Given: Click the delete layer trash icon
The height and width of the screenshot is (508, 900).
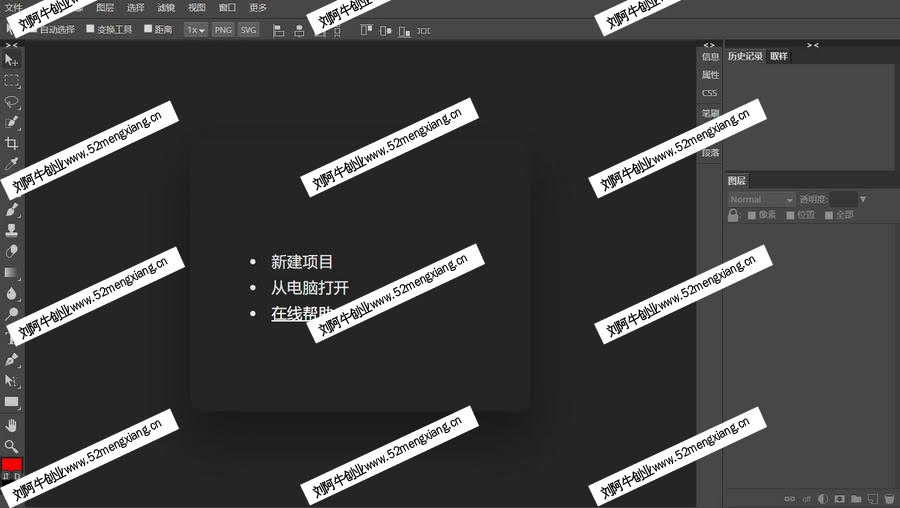Looking at the screenshot, I should pyautogui.click(x=889, y=499).
